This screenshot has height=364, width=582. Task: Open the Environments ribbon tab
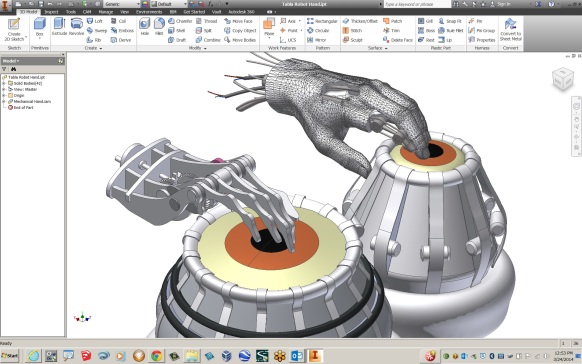point(149,12)
